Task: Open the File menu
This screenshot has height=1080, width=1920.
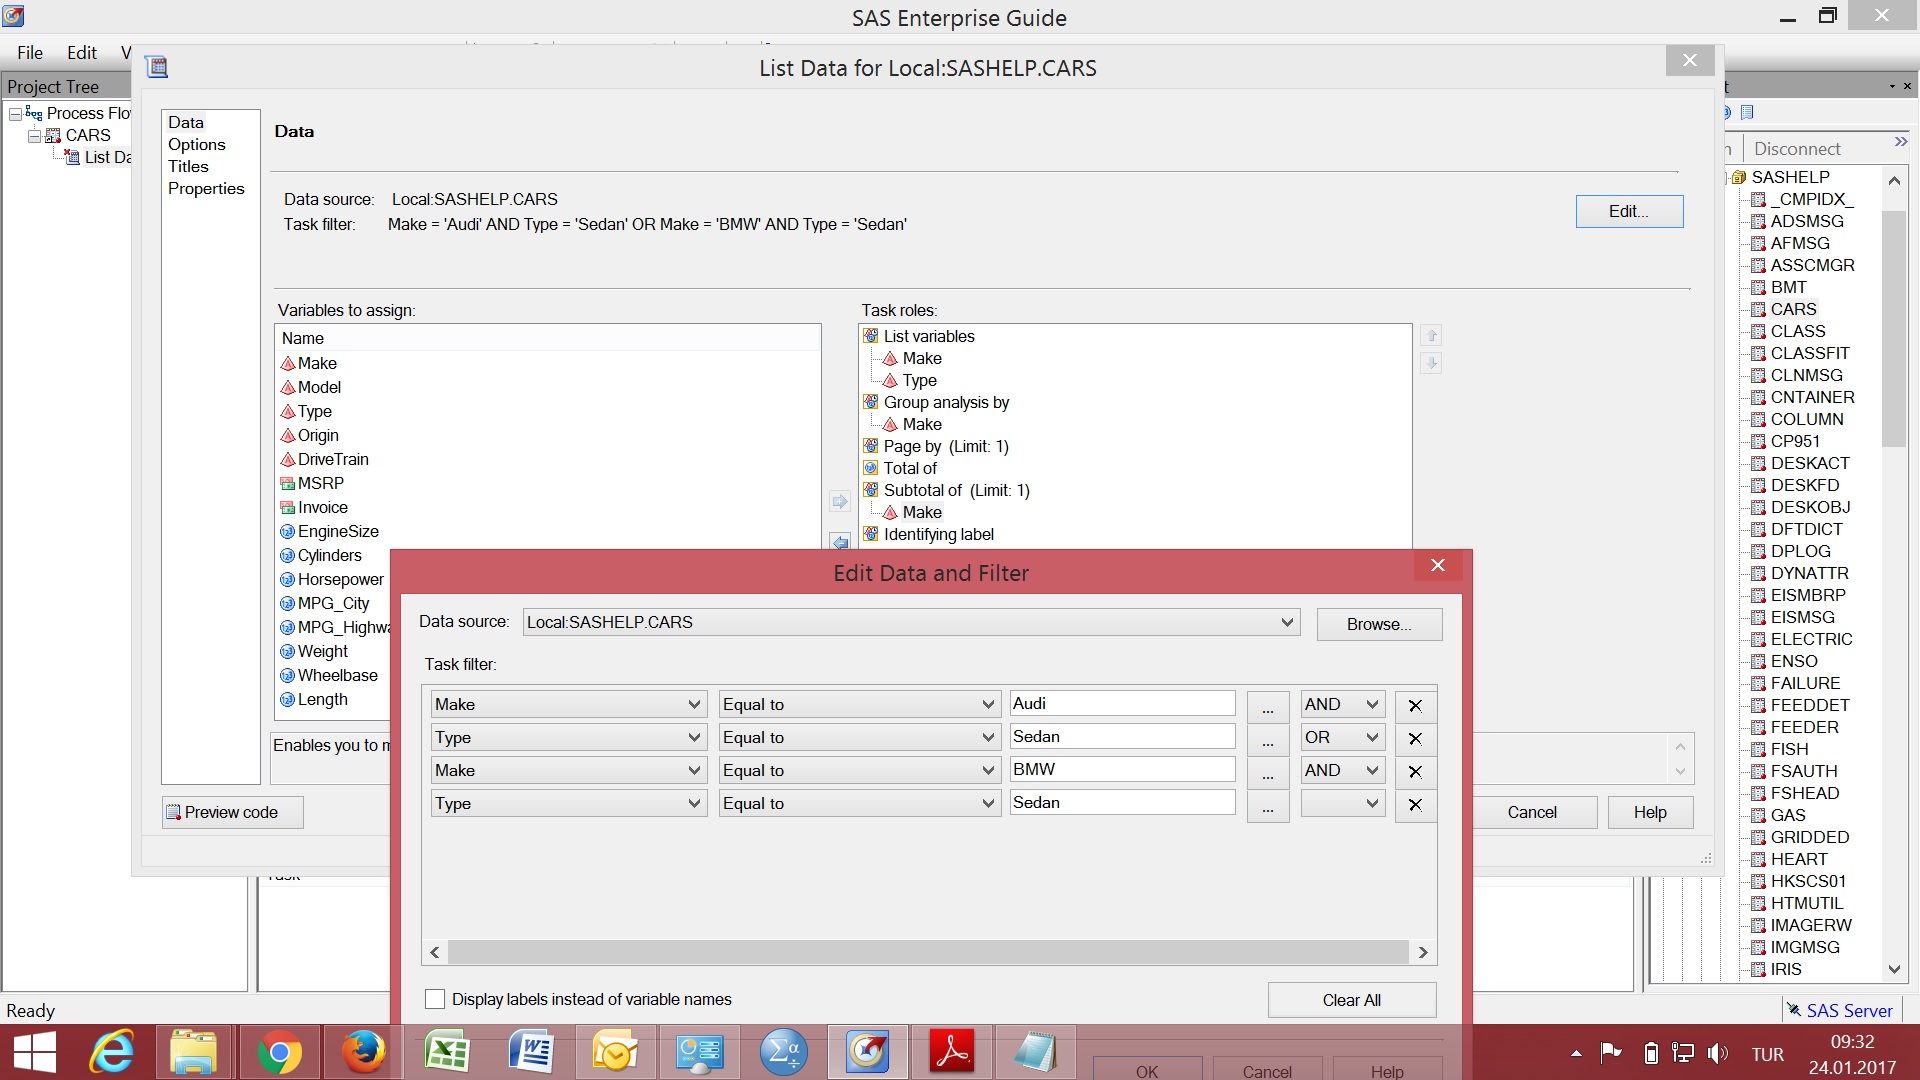Action: pyautogui.click(x=30, y=52)
